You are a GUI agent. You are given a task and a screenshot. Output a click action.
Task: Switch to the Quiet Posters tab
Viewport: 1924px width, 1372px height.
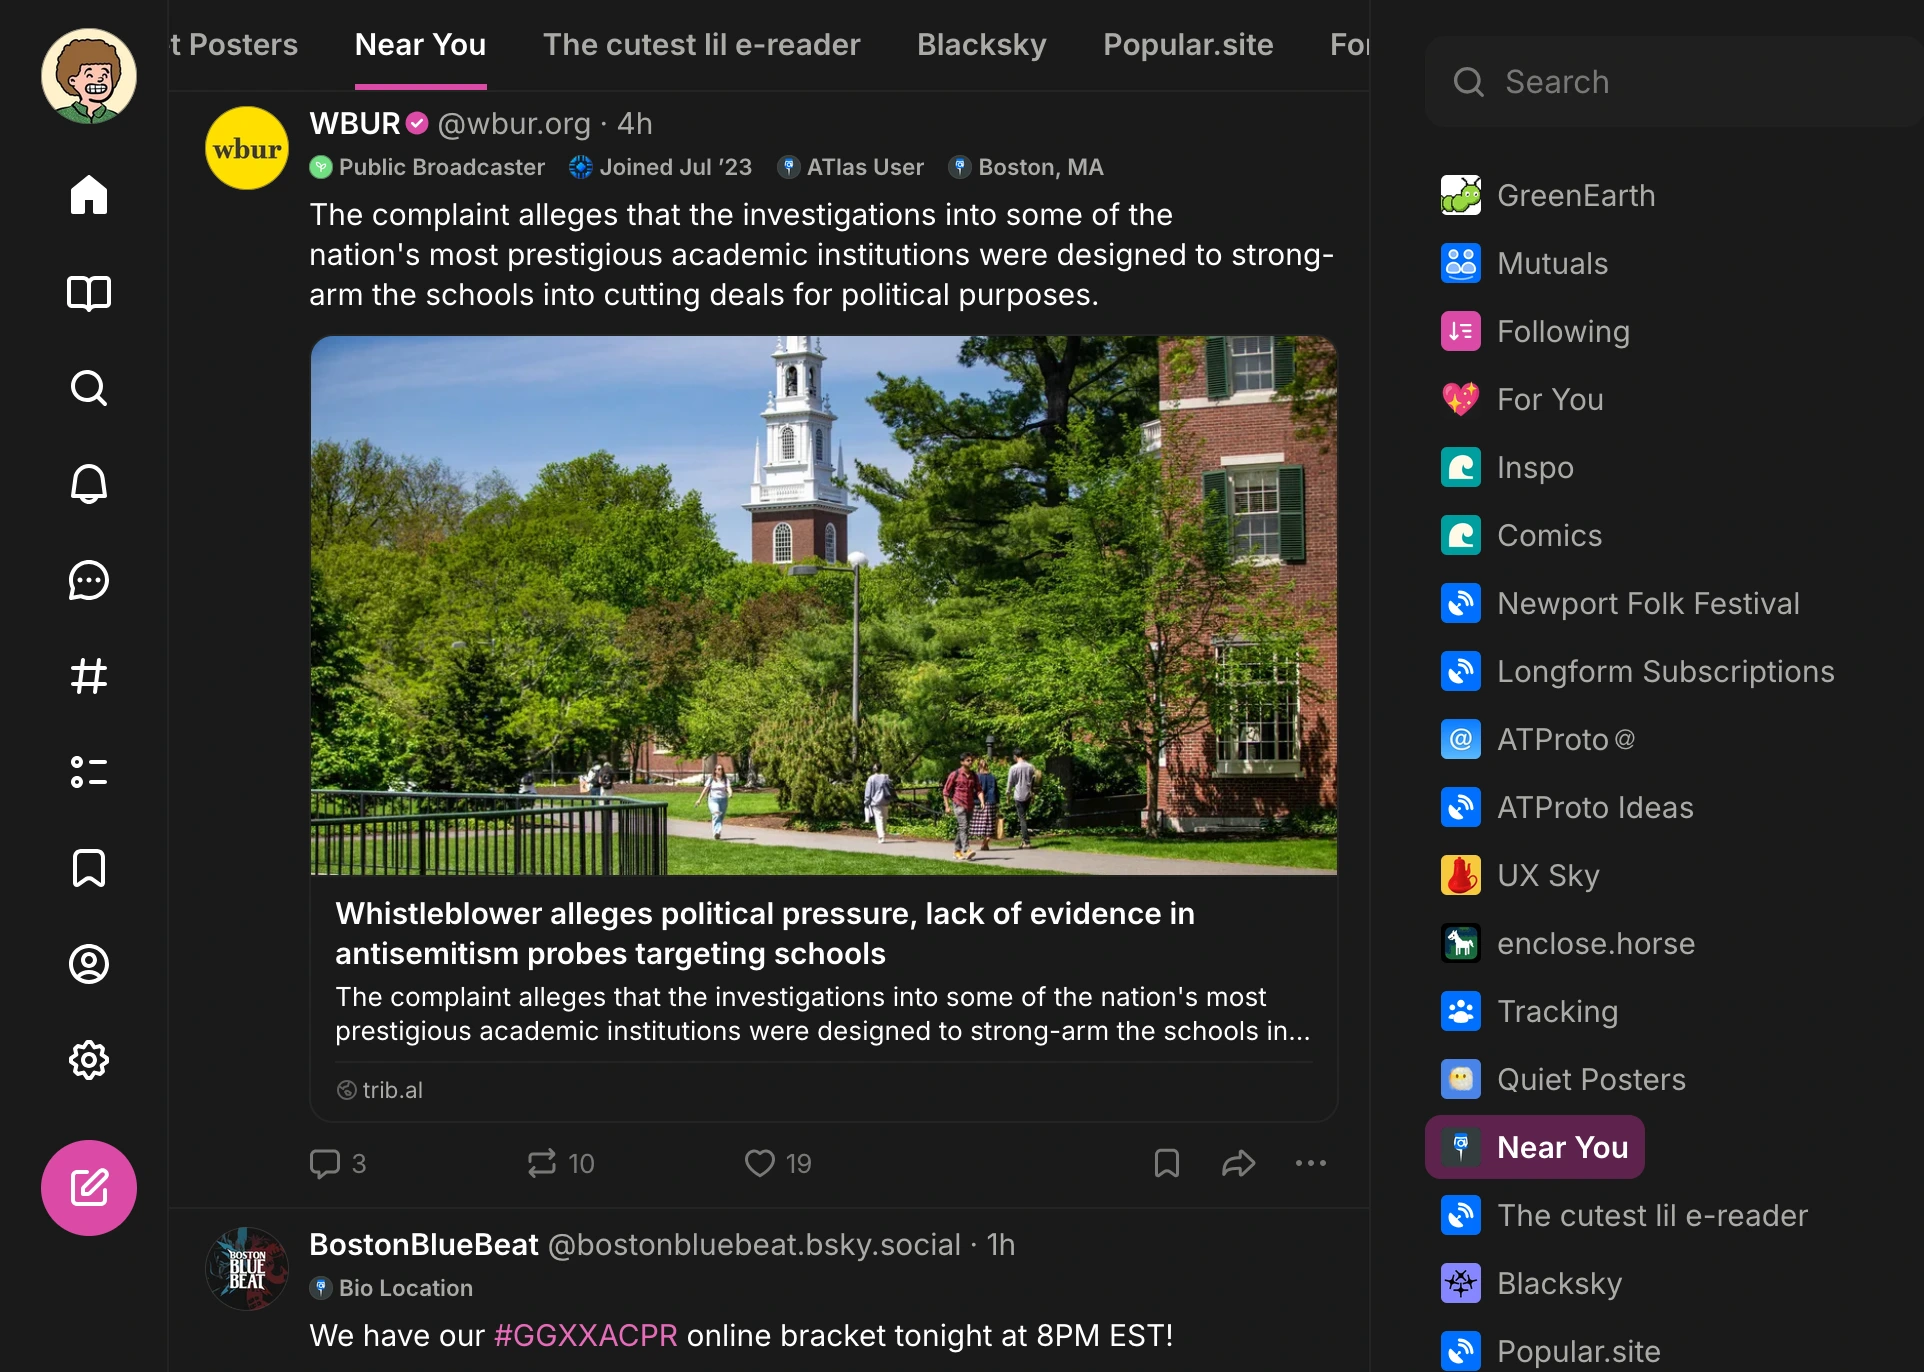[234, 45]
